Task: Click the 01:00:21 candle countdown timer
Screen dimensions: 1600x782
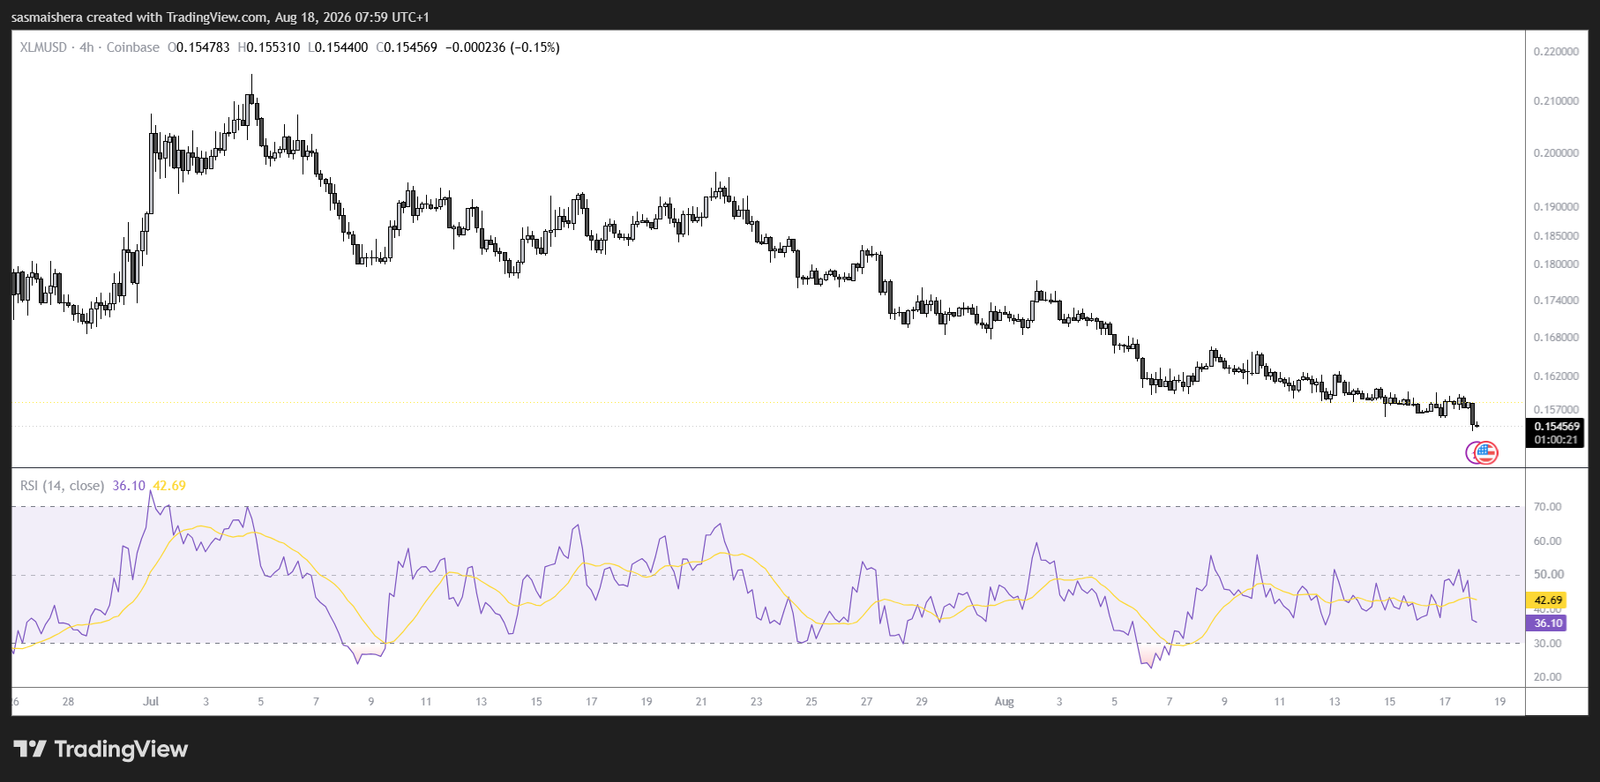Action: (x=1556, y=440)
